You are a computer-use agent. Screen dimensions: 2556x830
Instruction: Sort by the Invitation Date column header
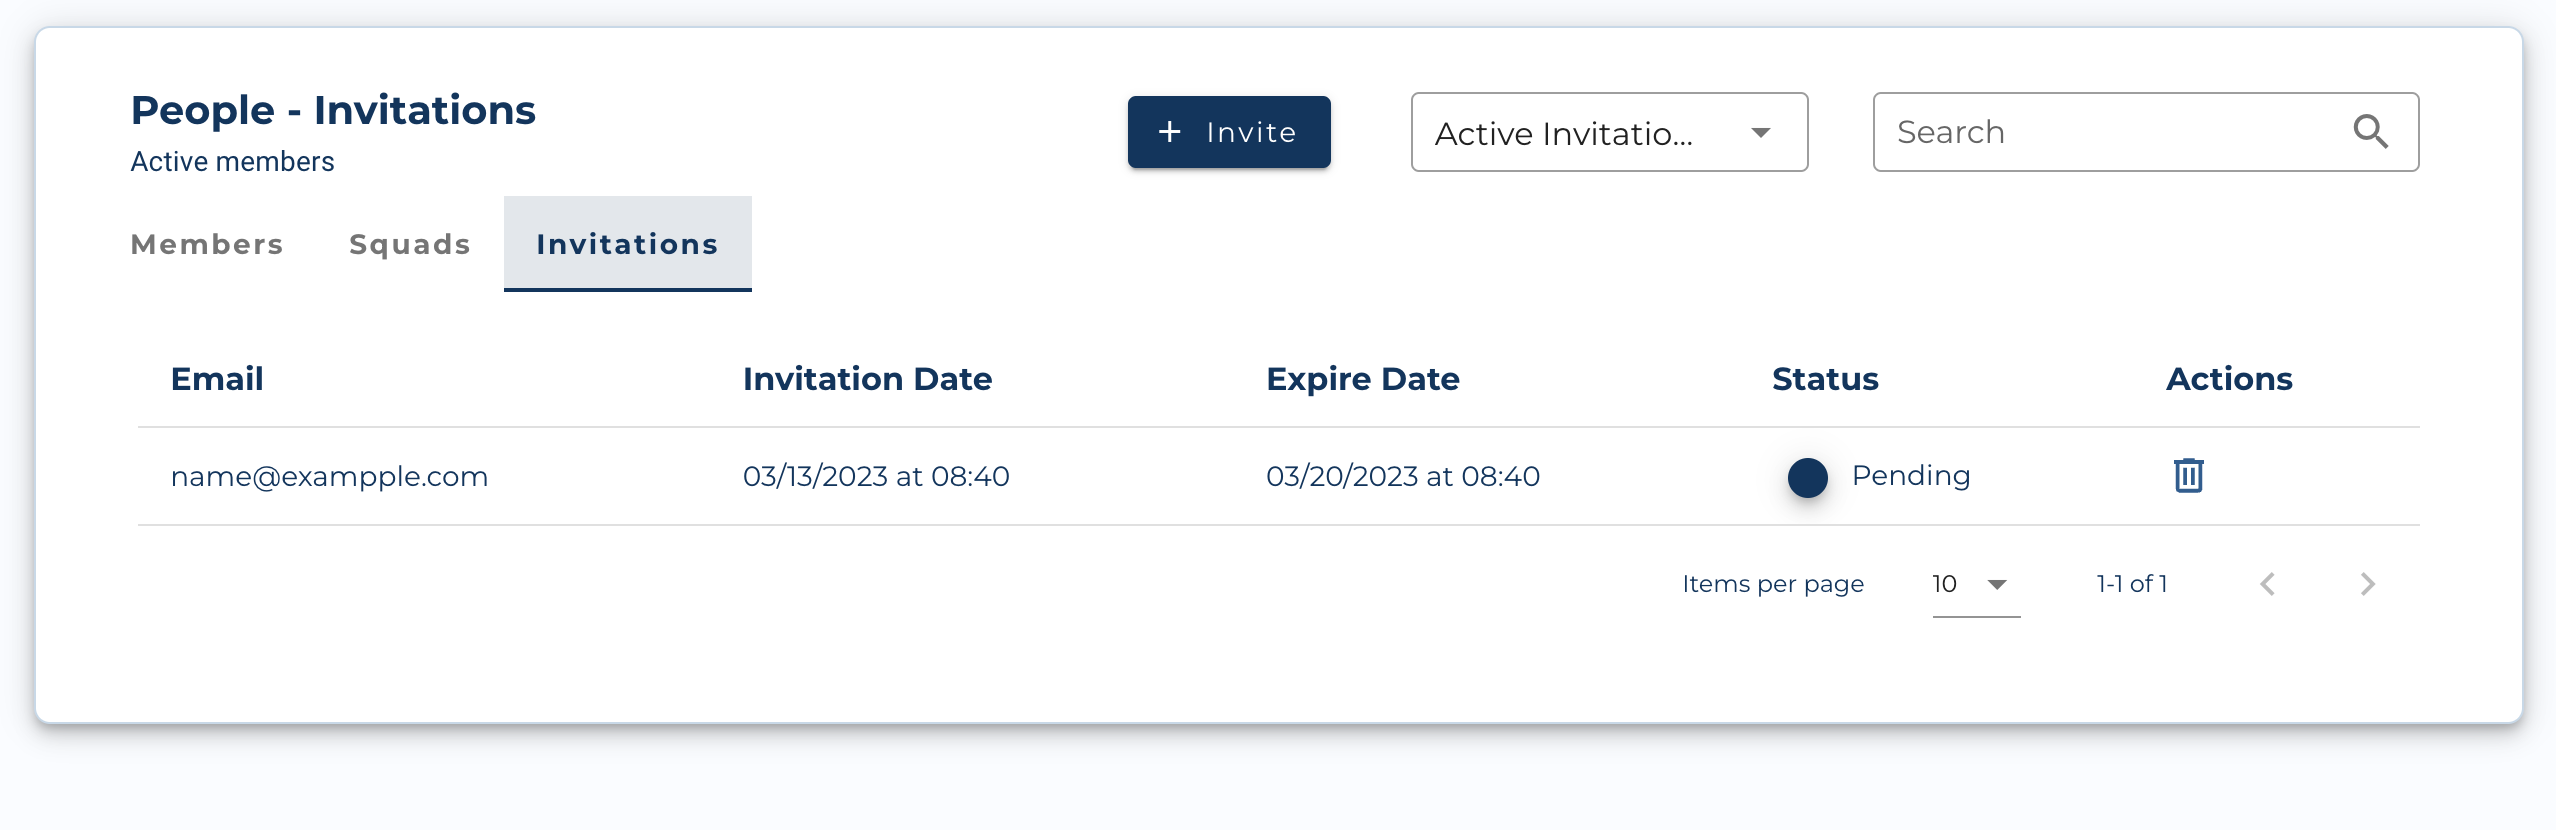coord(867,379)
